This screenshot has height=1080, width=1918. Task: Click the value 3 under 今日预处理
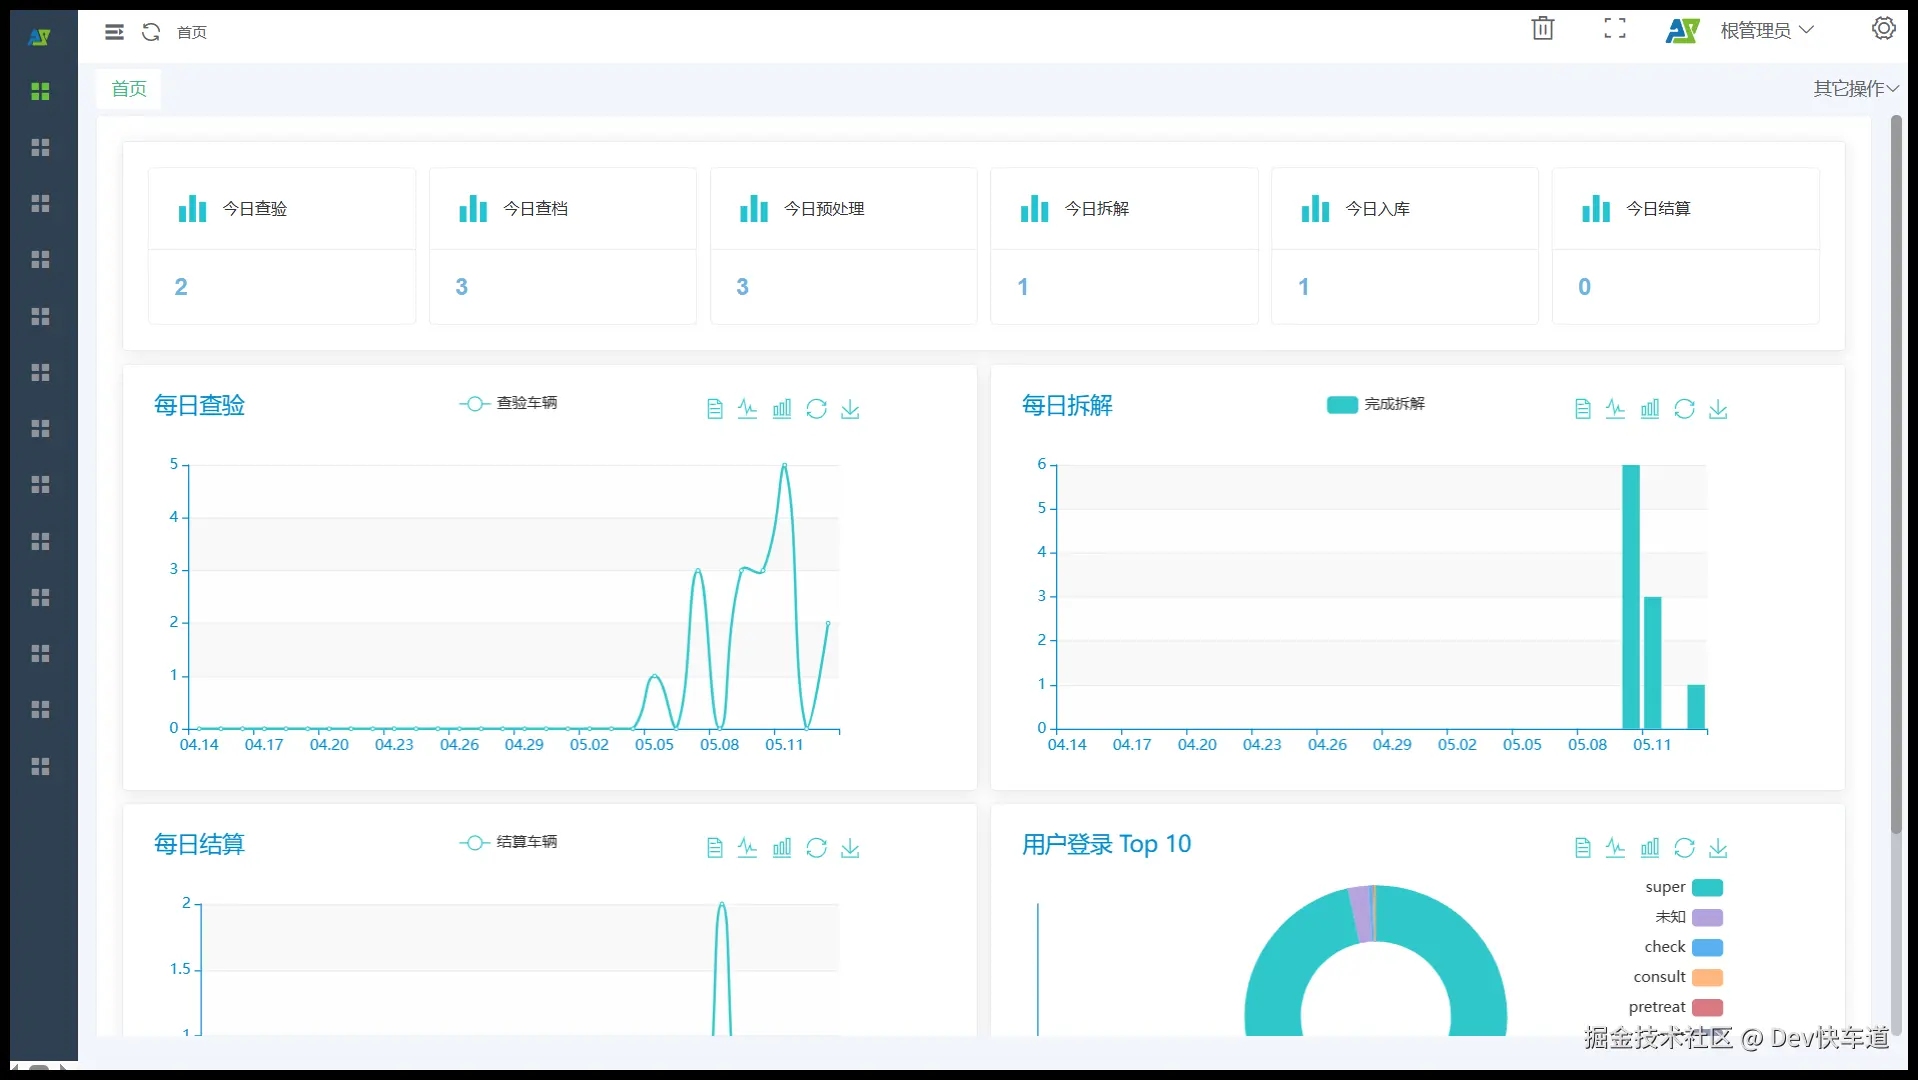742,287
